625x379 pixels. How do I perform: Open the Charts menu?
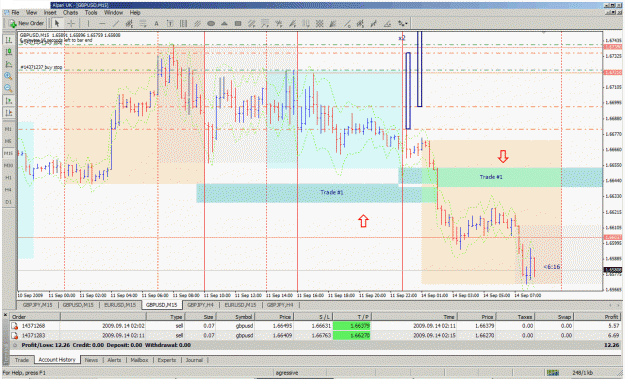point(71,12)
